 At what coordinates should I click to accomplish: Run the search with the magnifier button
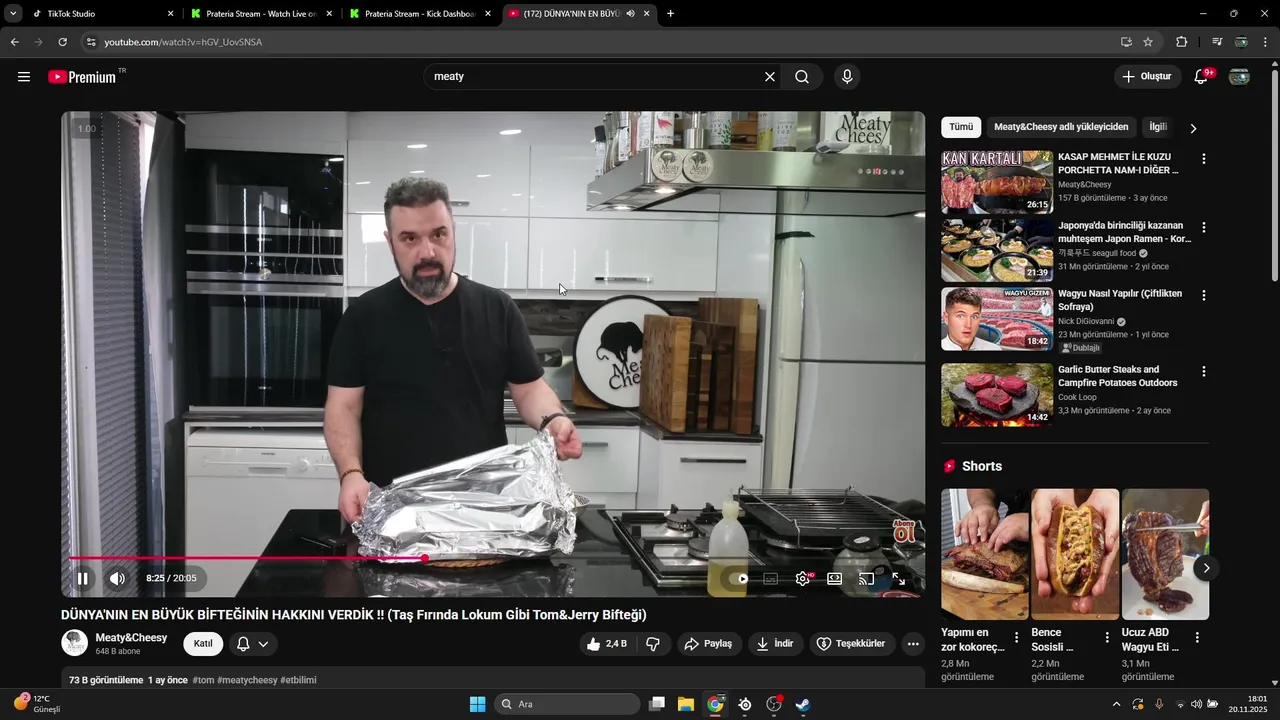coord(802,77)
